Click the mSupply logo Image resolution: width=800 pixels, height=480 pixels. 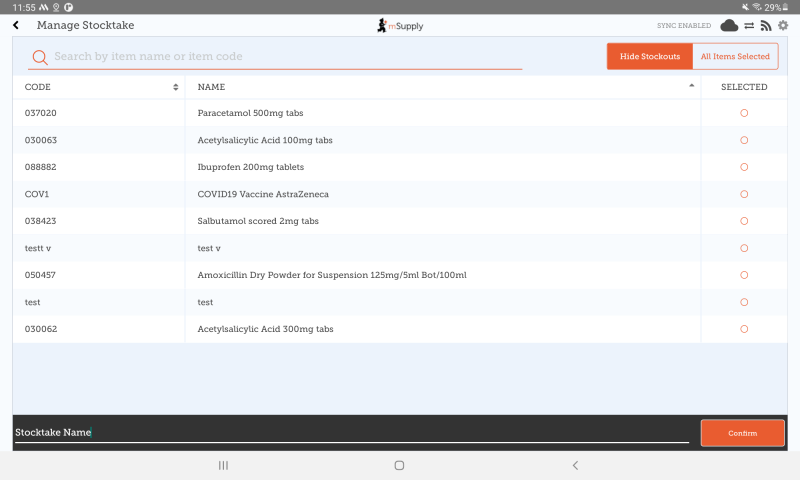pos(400,25)
